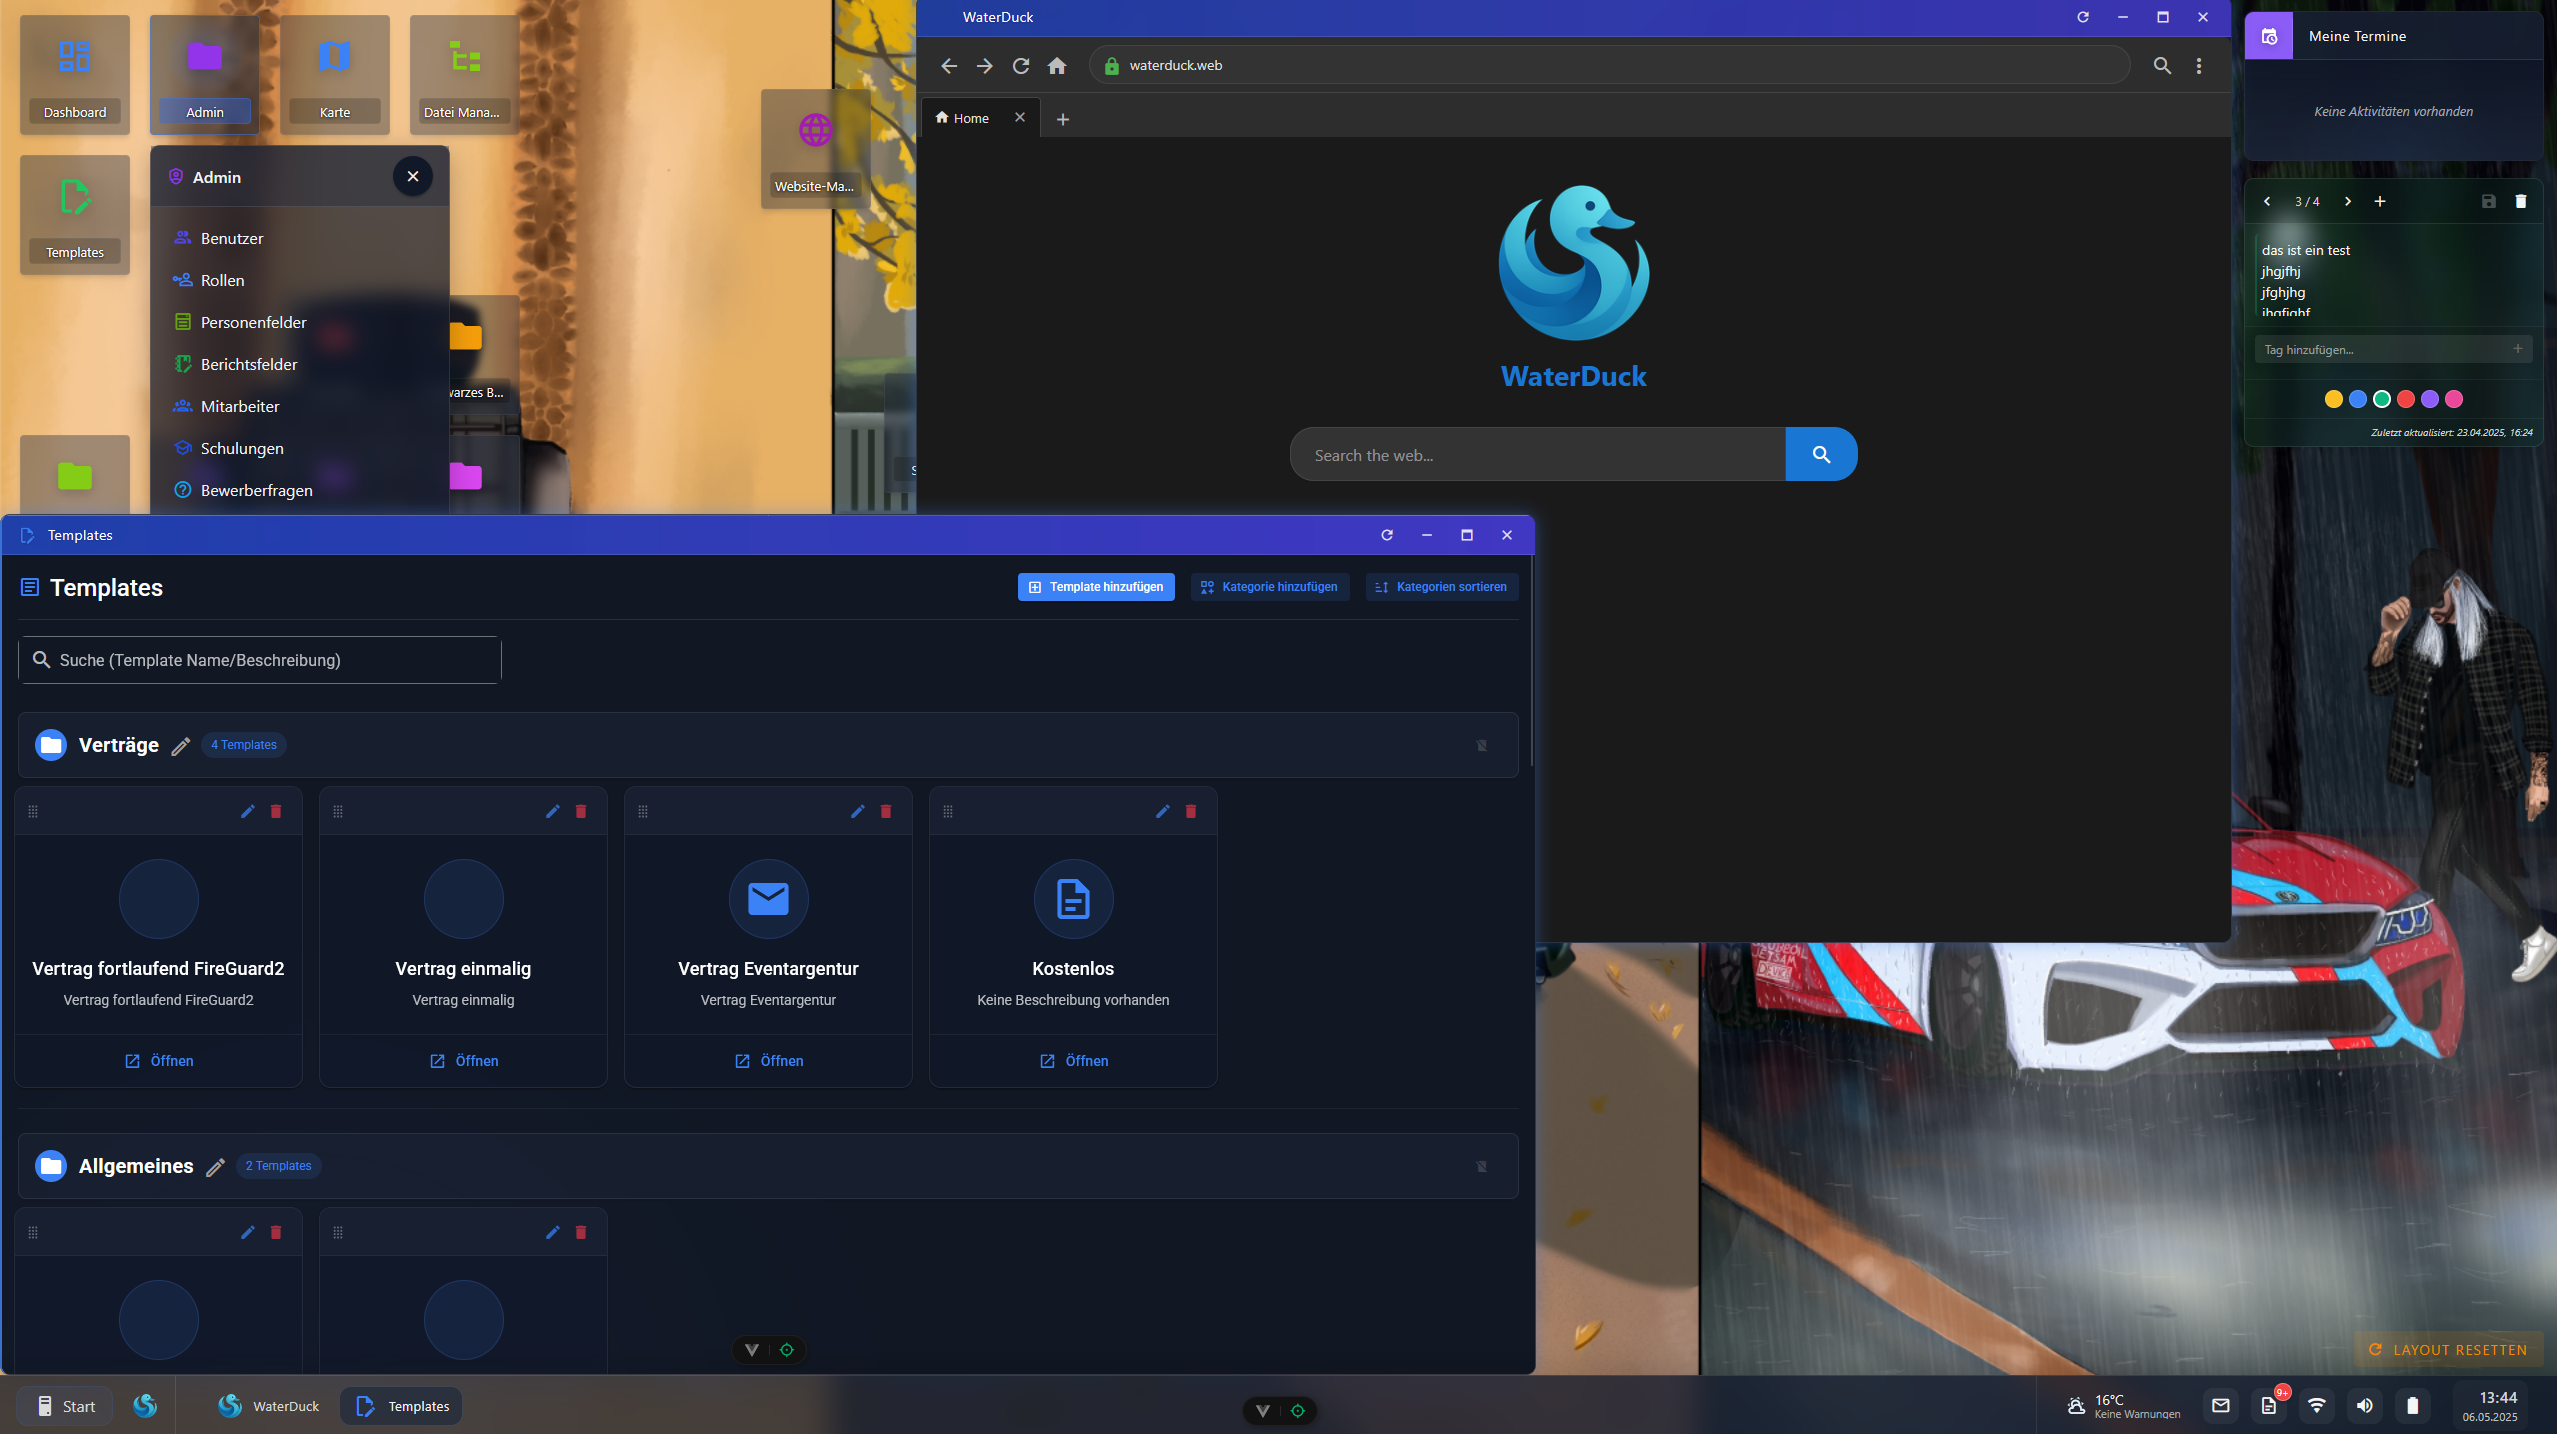Open Vertrag einmalig via Öffnen
This screenshot has width=2557, height=1434.
(463, 1061)
